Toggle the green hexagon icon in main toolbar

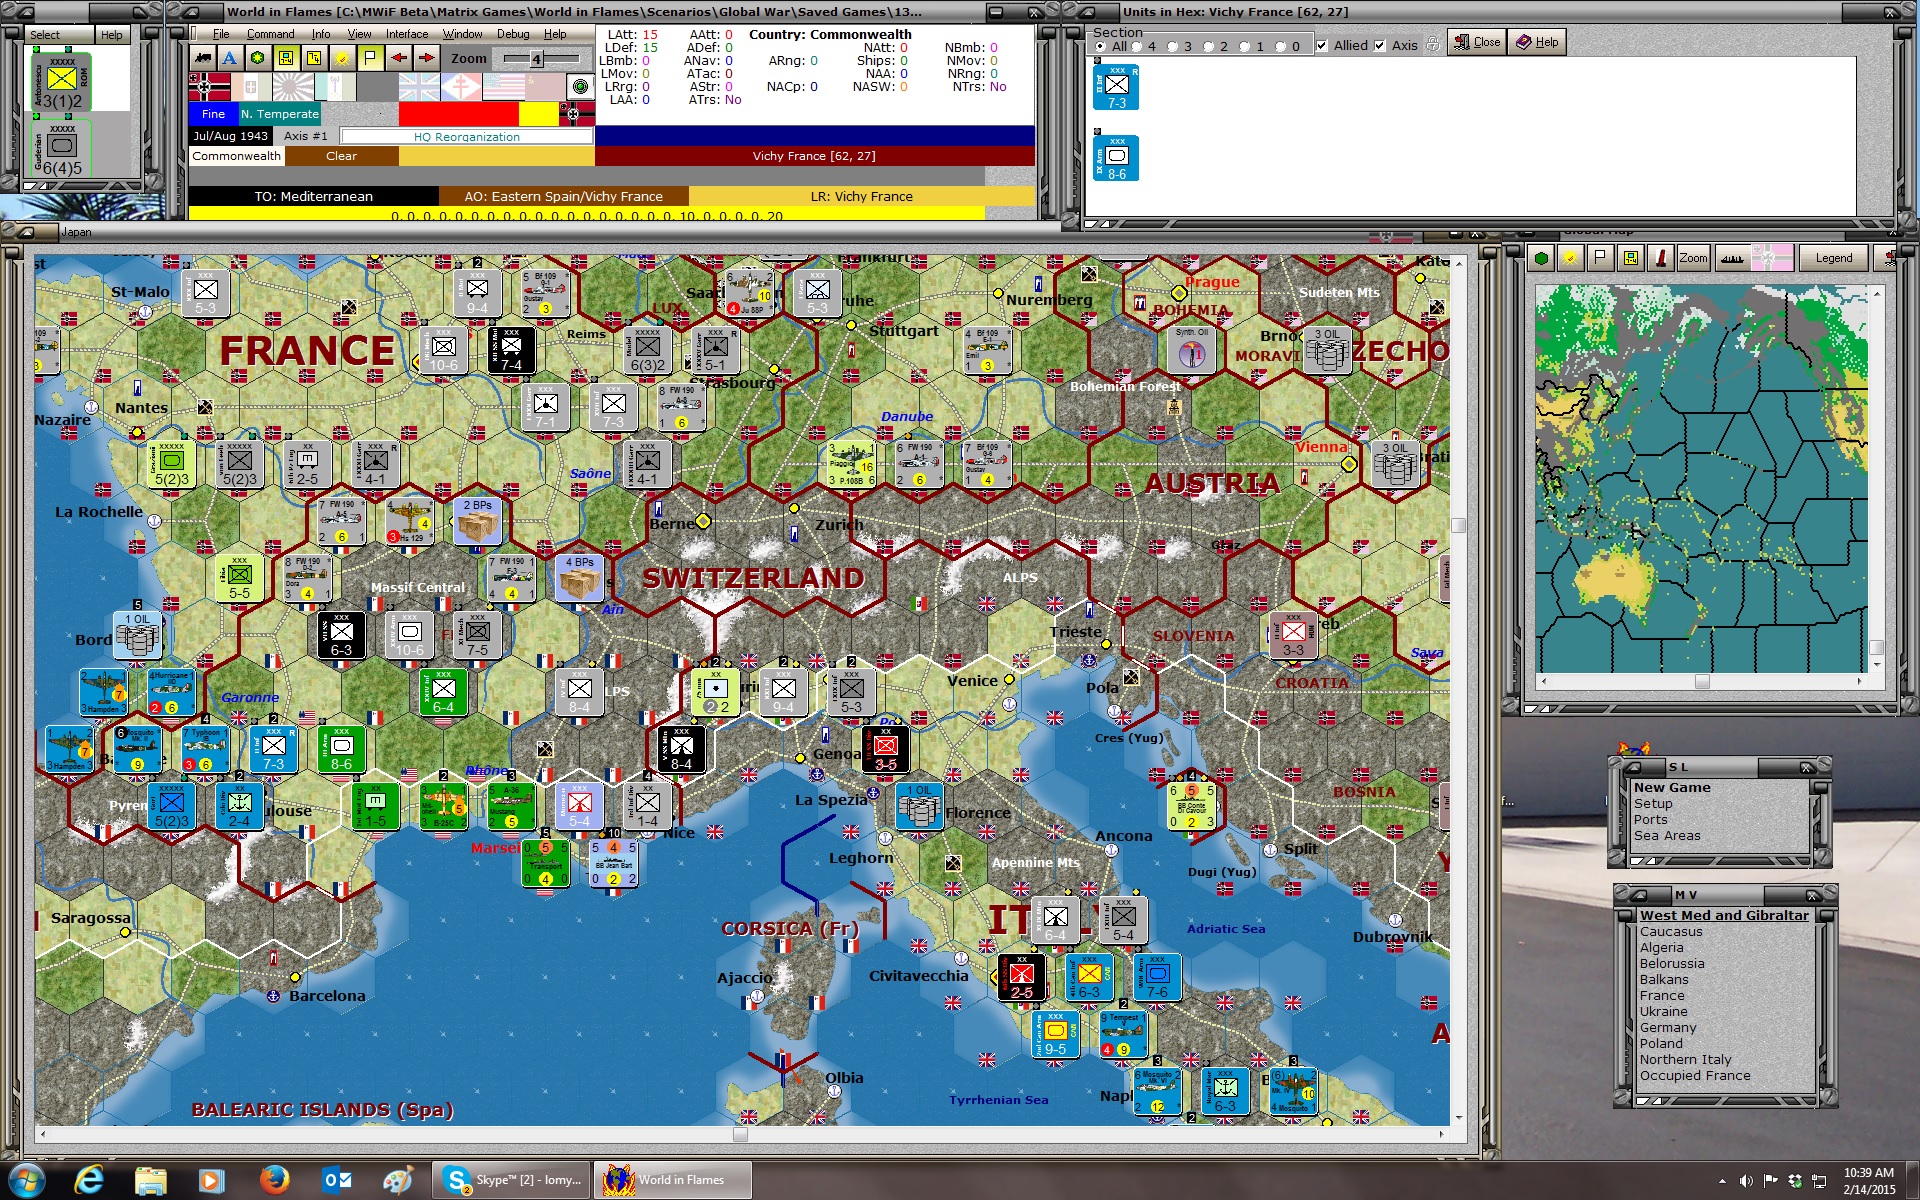click(258, 58)
